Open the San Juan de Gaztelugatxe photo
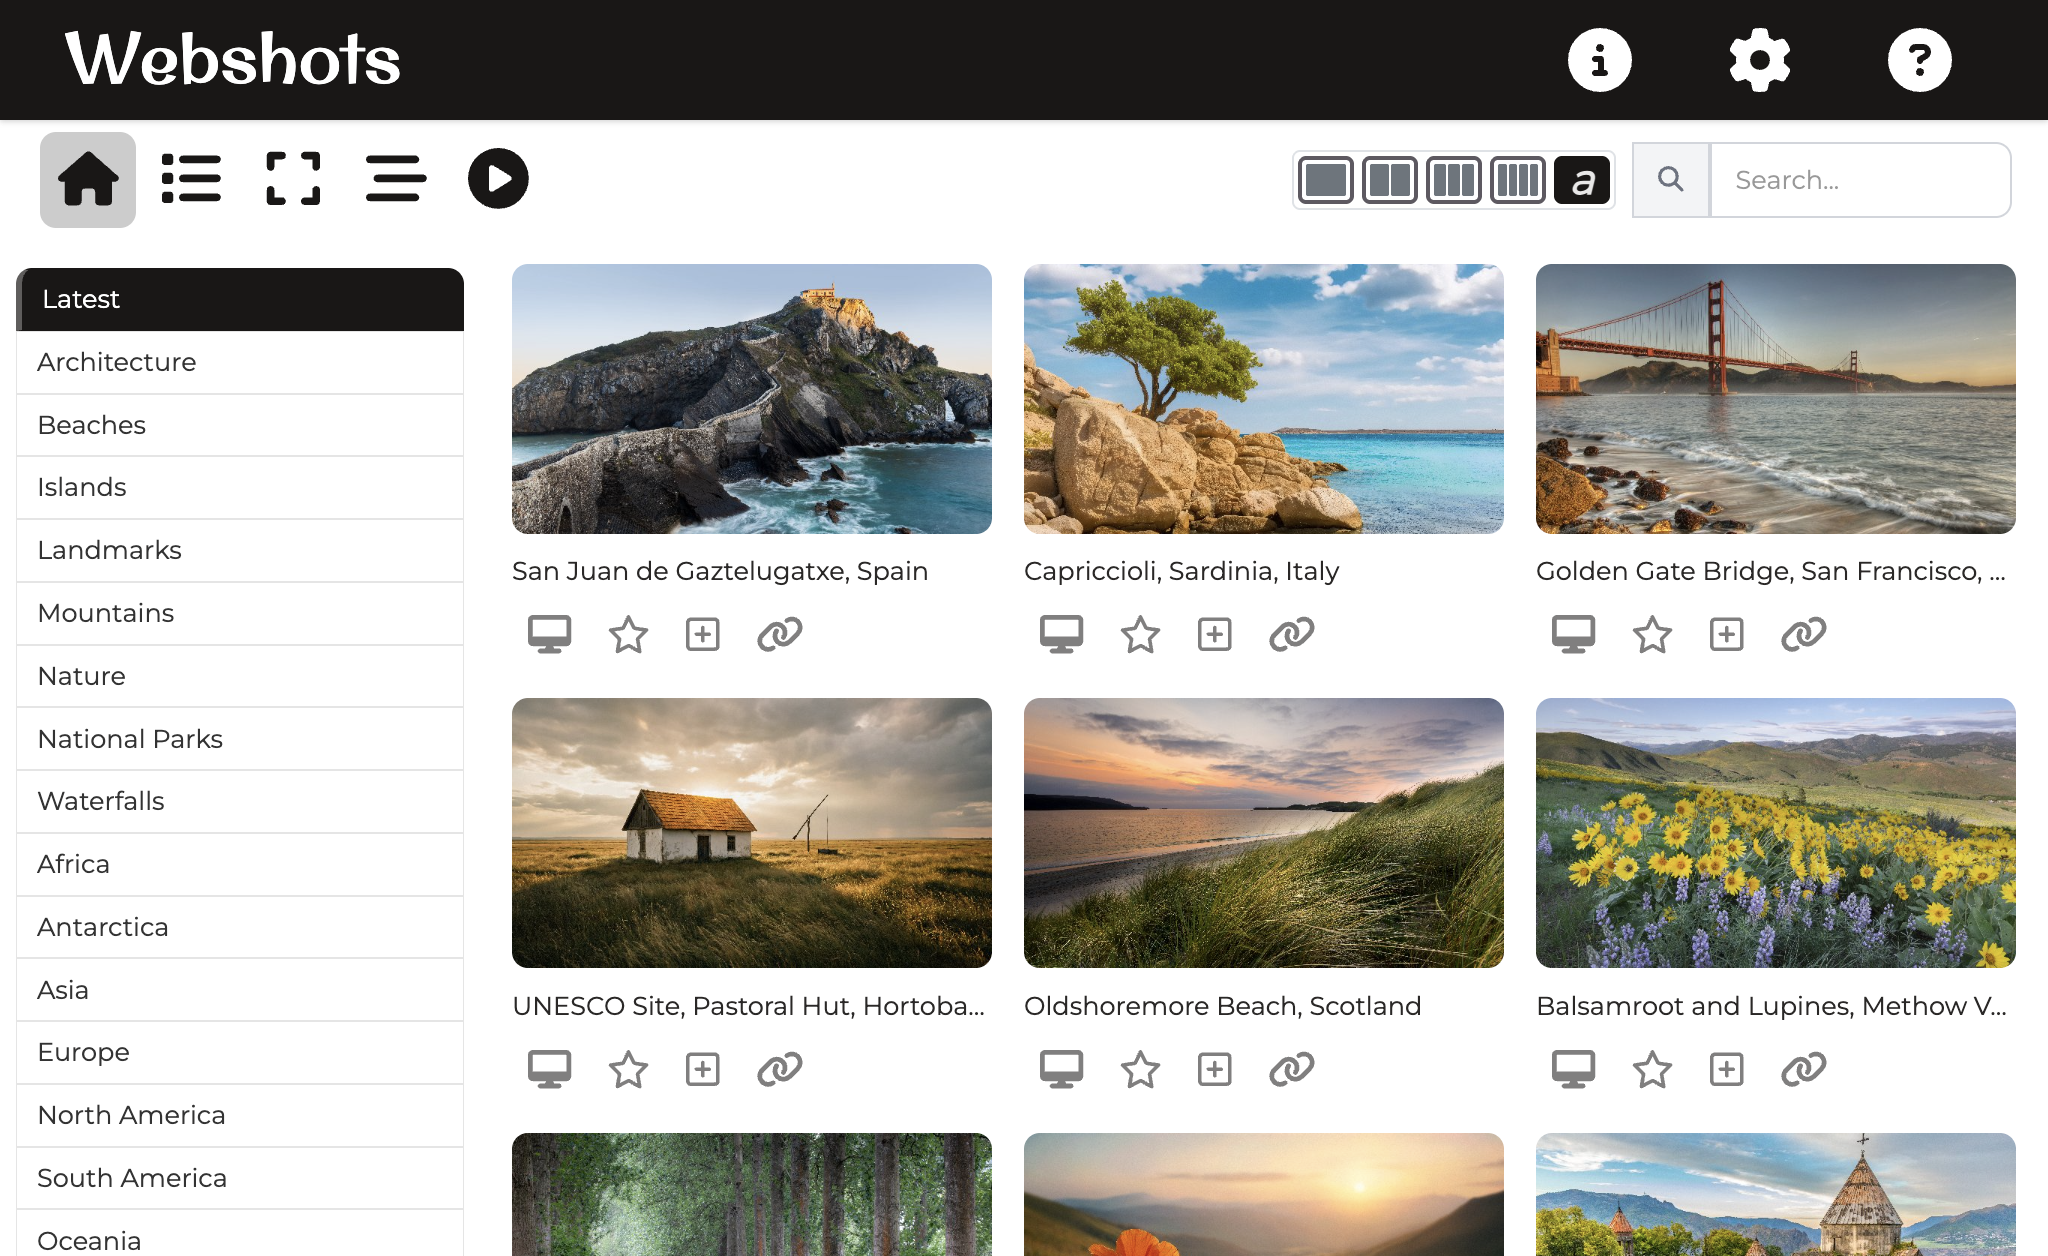The image size is (2048, 1256). (752, 399)
